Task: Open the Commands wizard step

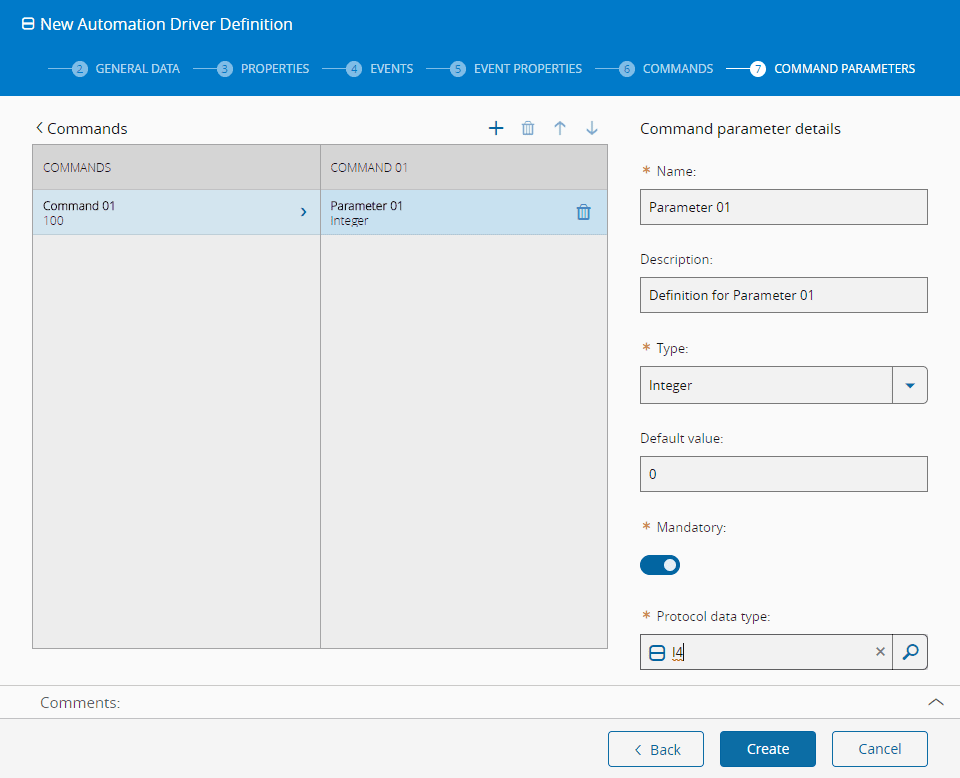Action: [666, 69]
